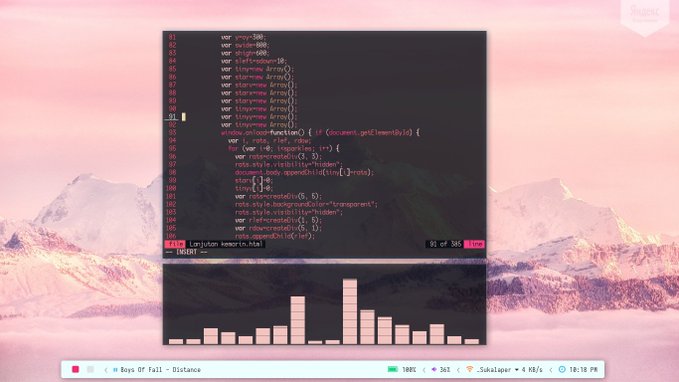Click the tallest bar in the audio visualizer
Viewport: 679px width, 382px height.
(350, 311)
